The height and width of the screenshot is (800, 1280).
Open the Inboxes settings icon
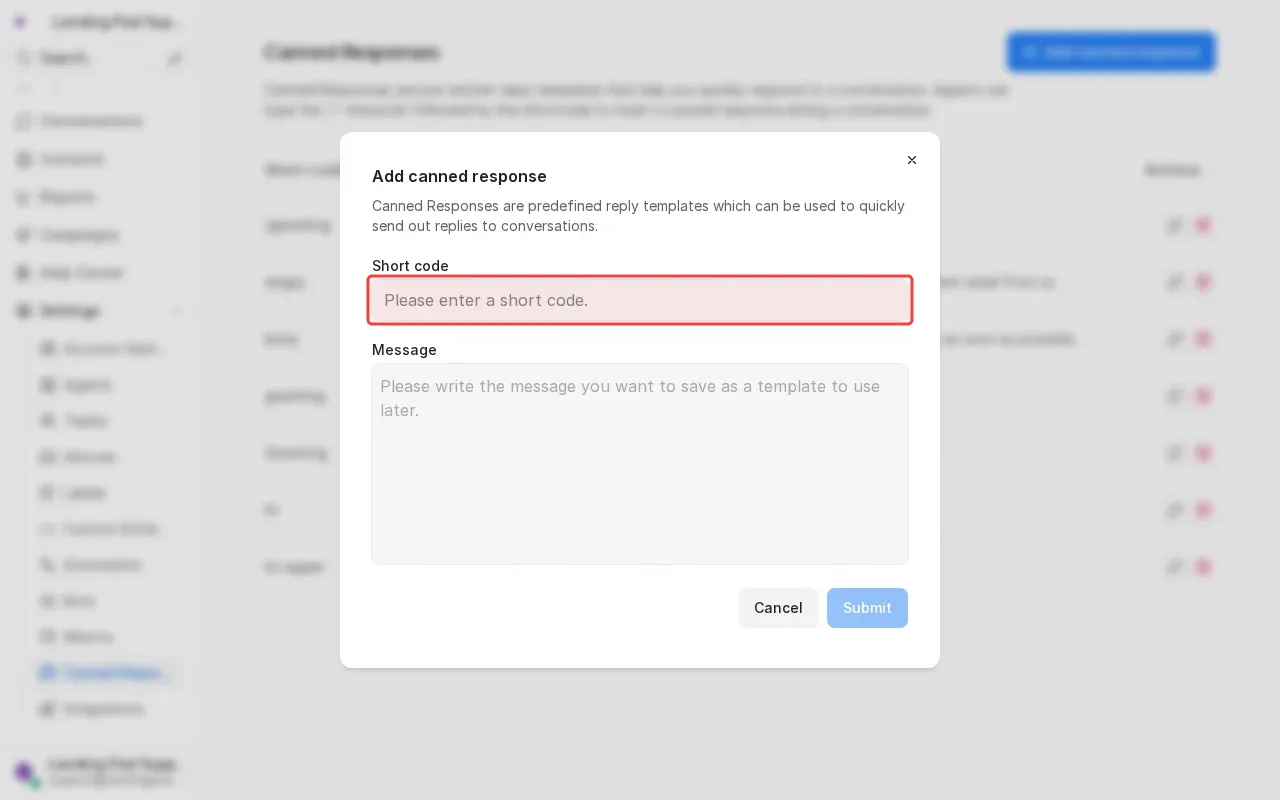90,457
